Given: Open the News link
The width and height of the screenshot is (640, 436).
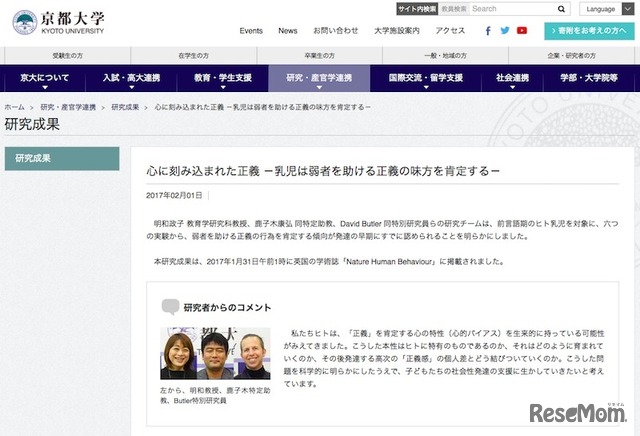Looking at the screenshot, I should (288, 31).
